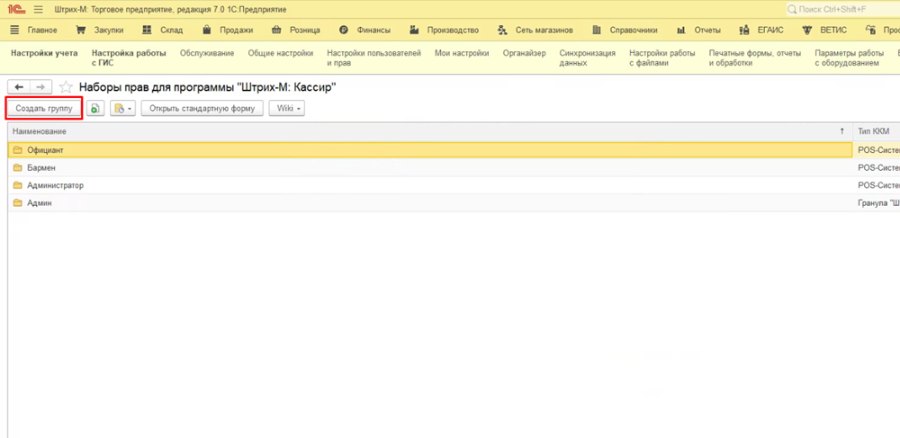The width and height of the screenshot is (900, 438).
Task: Go to the Продажи bag section
Action: 228,30
